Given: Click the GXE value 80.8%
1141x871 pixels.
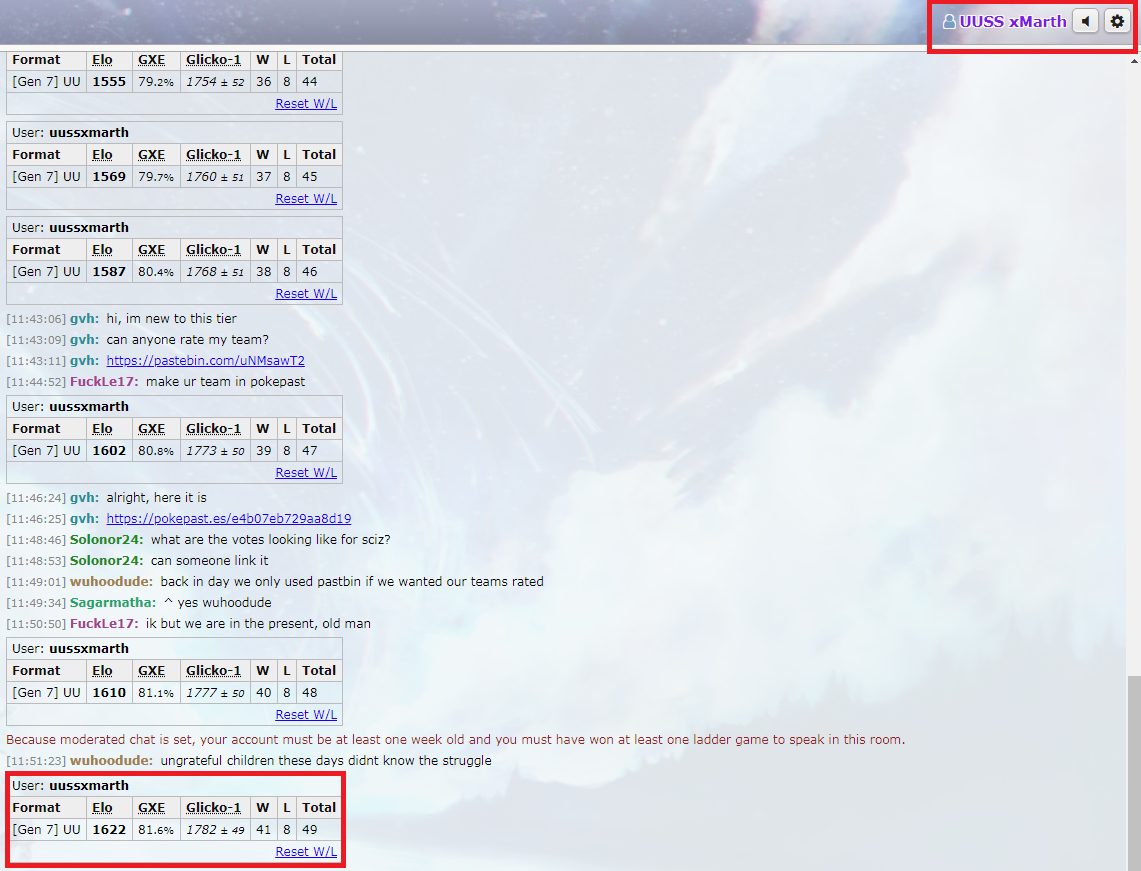Looking at the screenshot, I should click(x=156, y=450).
